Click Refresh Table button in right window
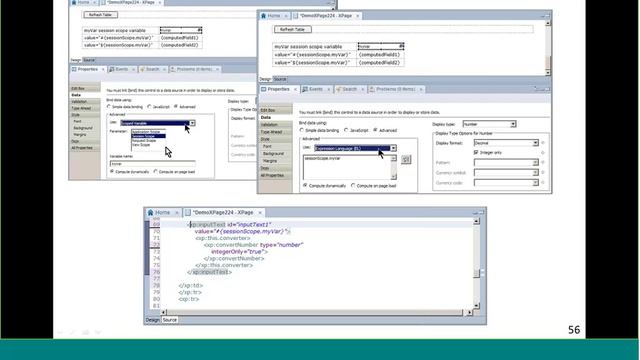 293,29
